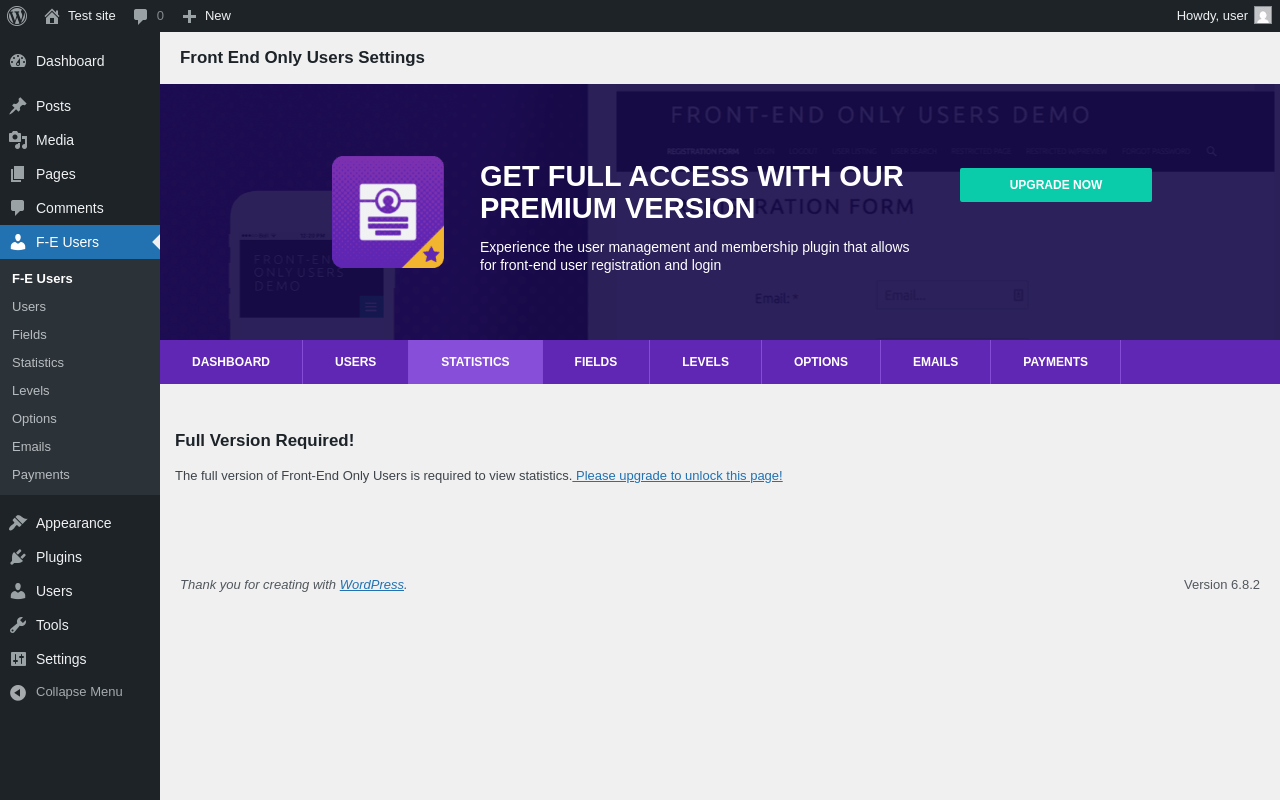The height and width of the screenshot is (800, 1280).
Task: Click the Tools wrench icon
Action: (x=18, y=625)
